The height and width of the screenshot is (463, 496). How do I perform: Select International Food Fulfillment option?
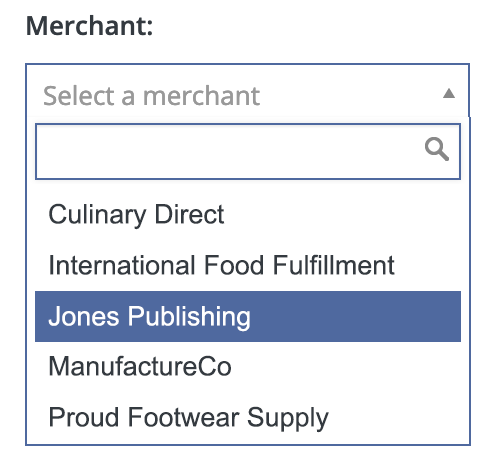tap(248, 265)
